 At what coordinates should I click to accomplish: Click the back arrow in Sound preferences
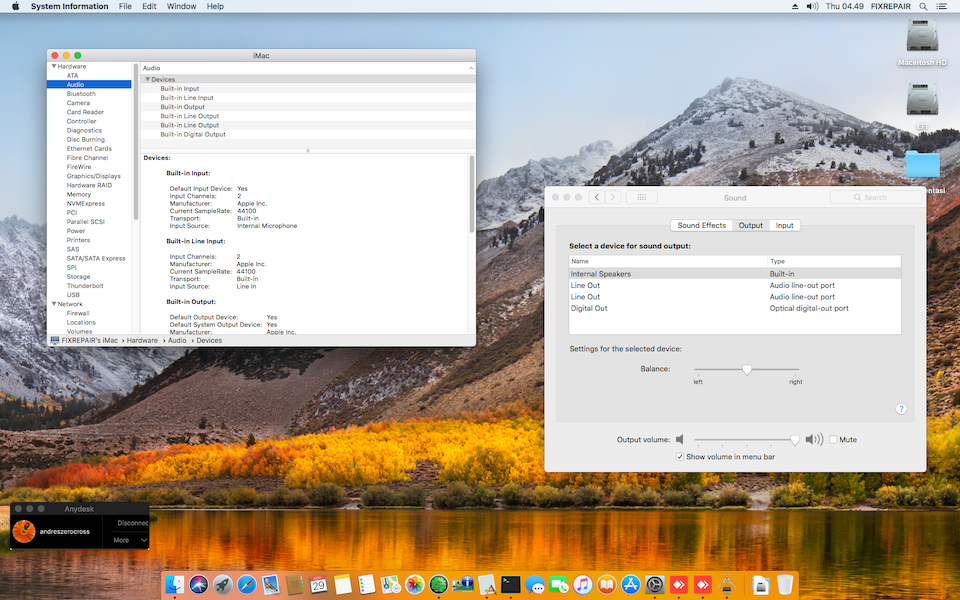click(597, 198)
